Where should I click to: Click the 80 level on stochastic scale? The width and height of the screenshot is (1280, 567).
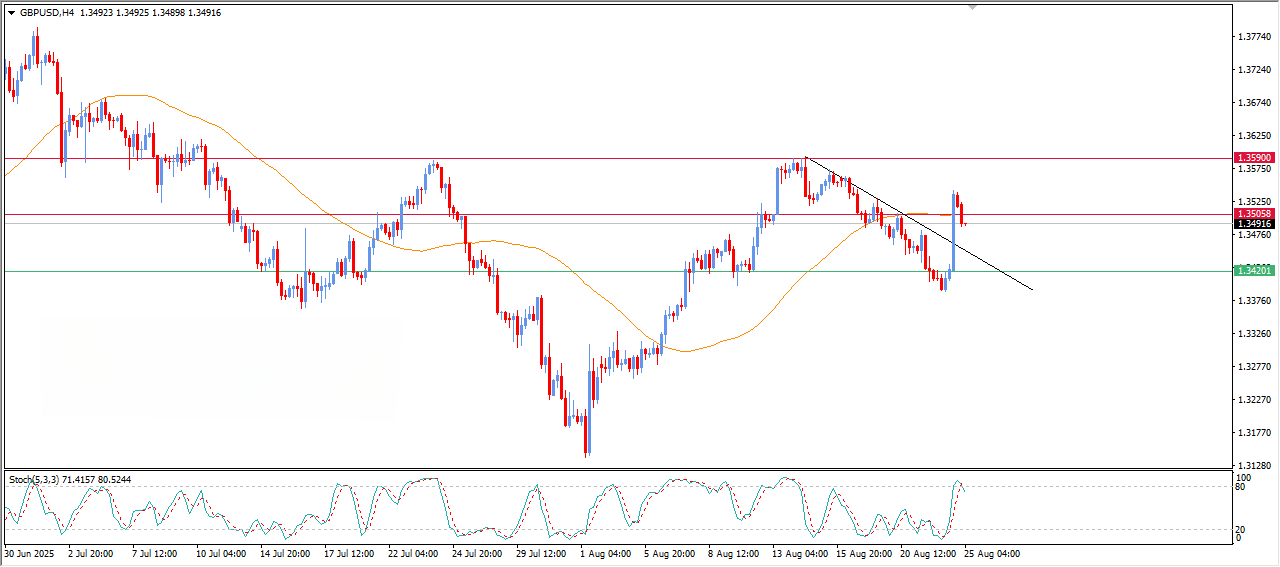(x=1241, y=488)
